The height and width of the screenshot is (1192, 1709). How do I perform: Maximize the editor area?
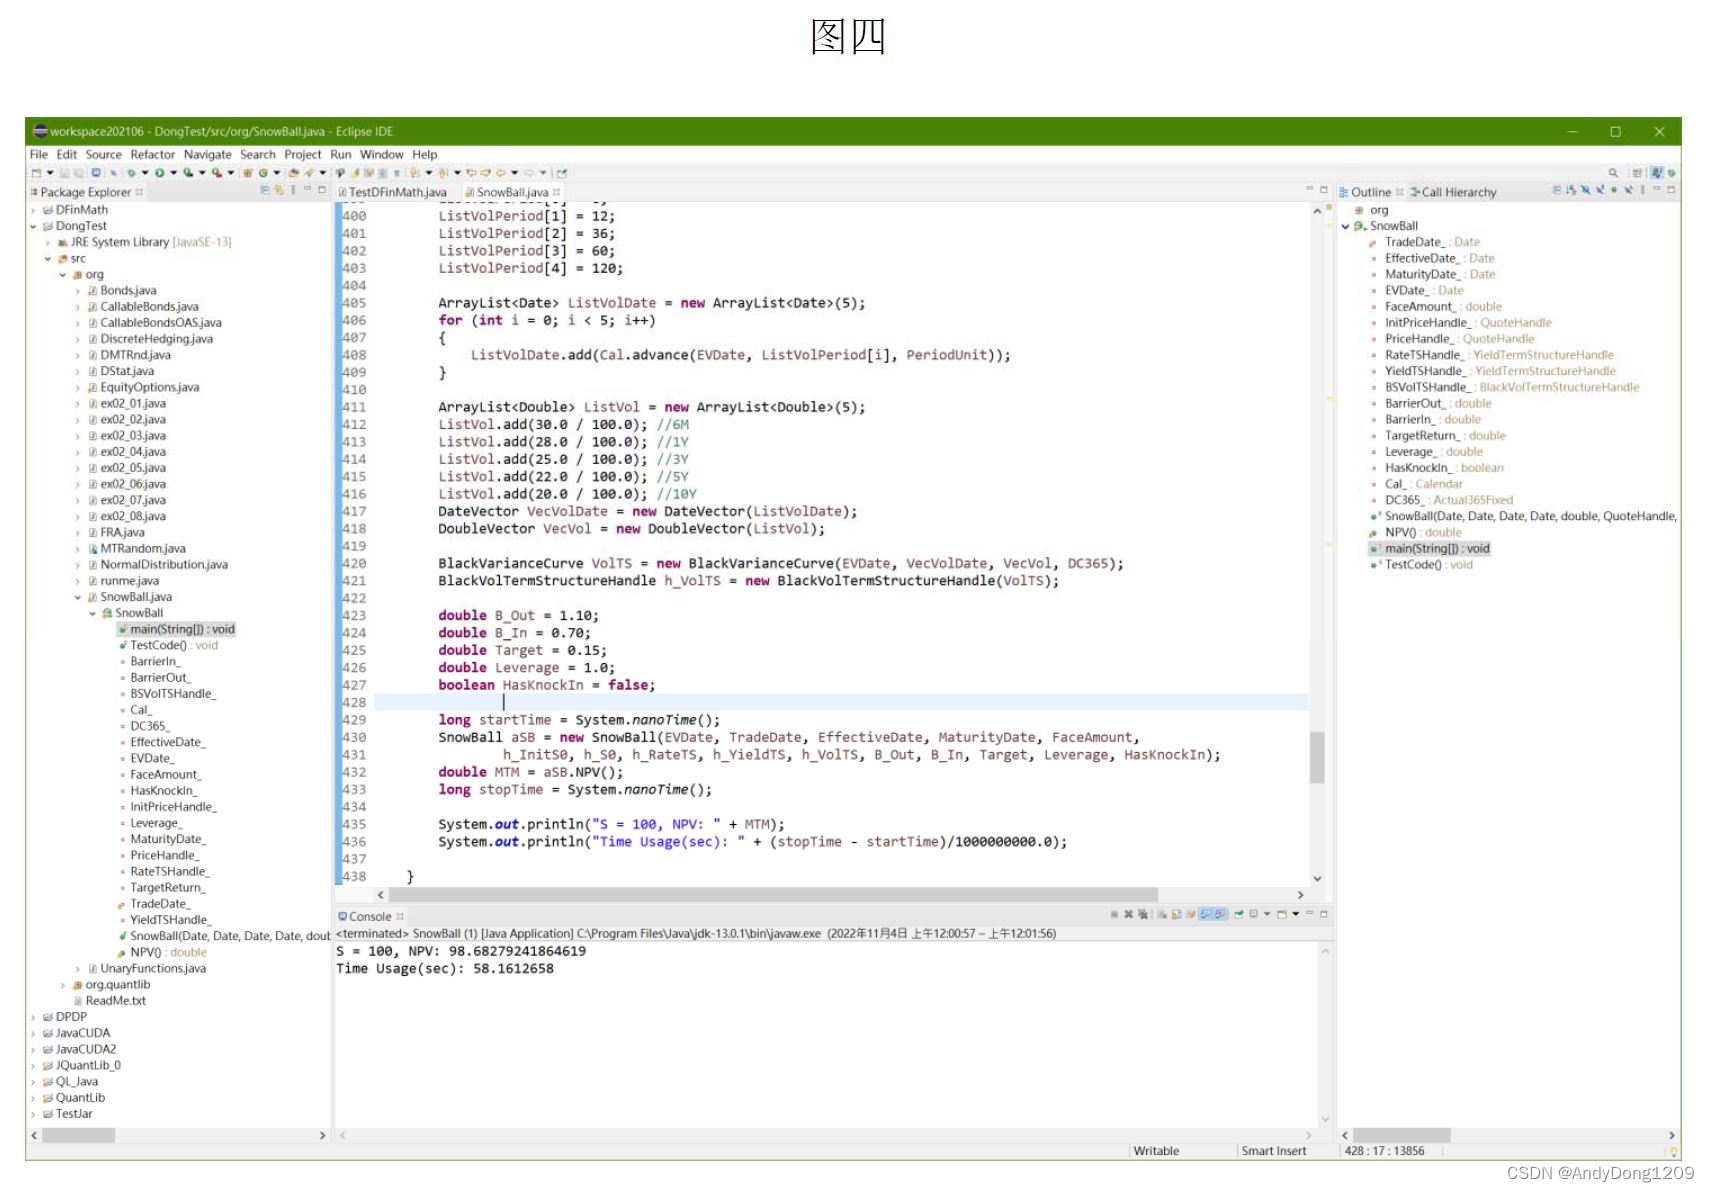(1324, 189)
